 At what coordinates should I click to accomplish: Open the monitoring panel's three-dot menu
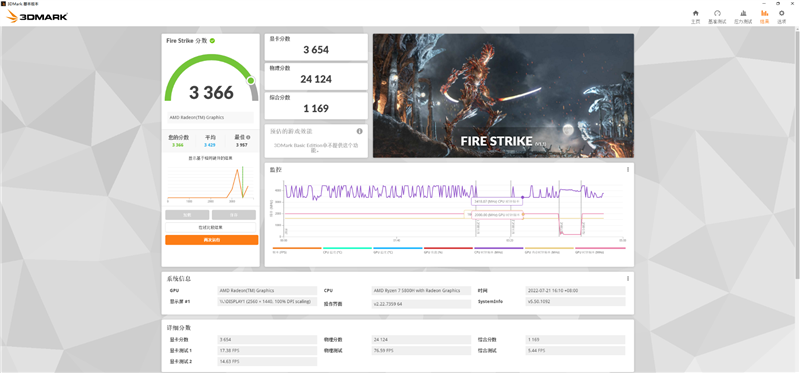[x=628, y=169]
